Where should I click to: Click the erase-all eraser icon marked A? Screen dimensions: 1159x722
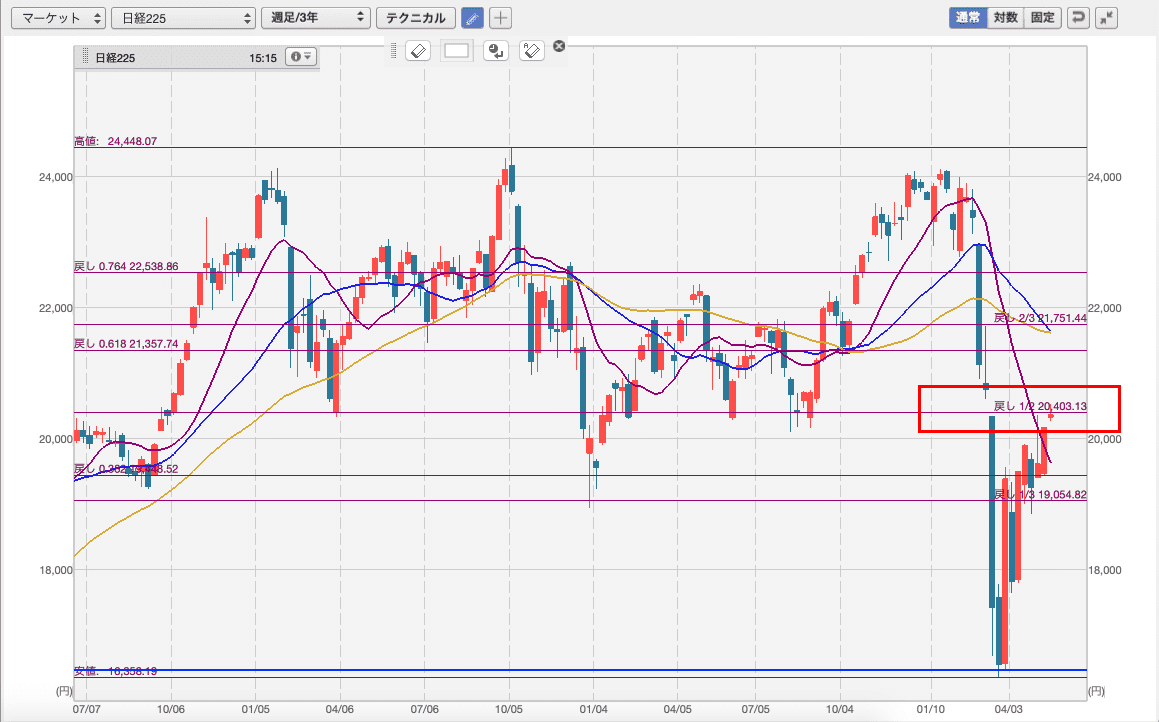pyautogui.click(x=532, y=51)
